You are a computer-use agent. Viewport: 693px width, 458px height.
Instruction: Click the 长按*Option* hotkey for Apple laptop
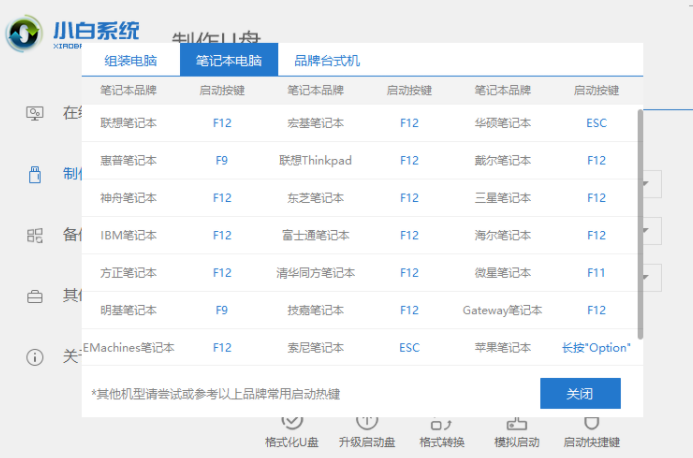click(x=596, y=348)
